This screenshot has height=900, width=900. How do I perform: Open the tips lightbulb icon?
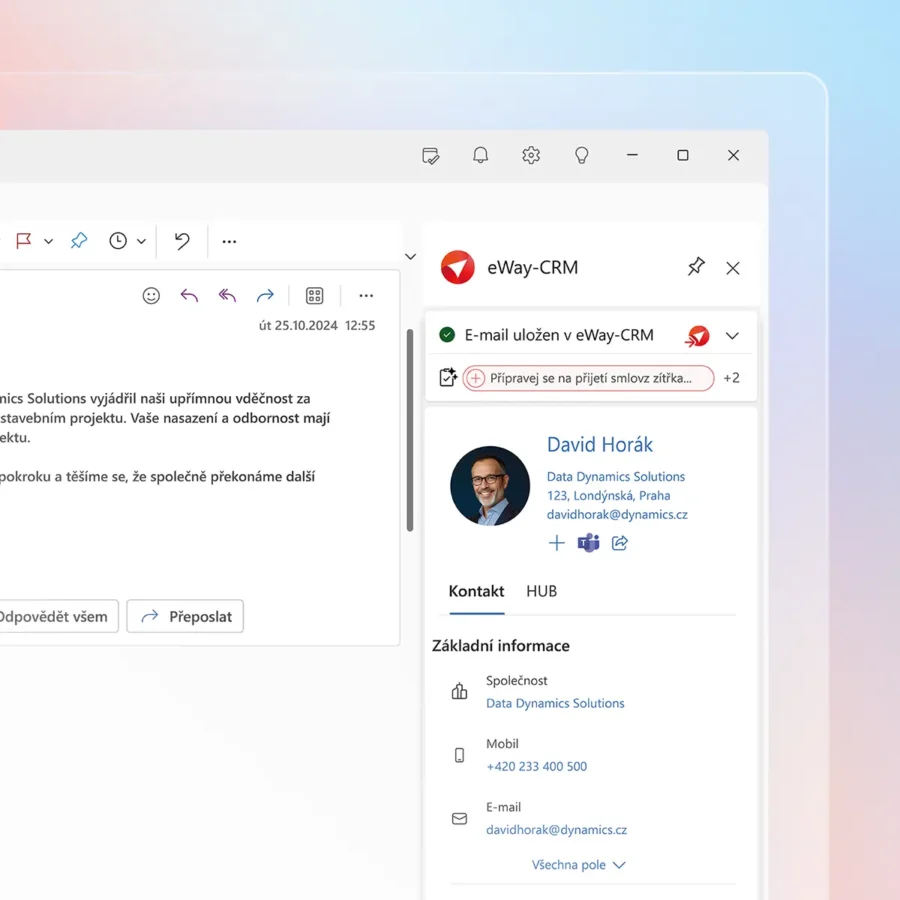(x=581, y=155)
